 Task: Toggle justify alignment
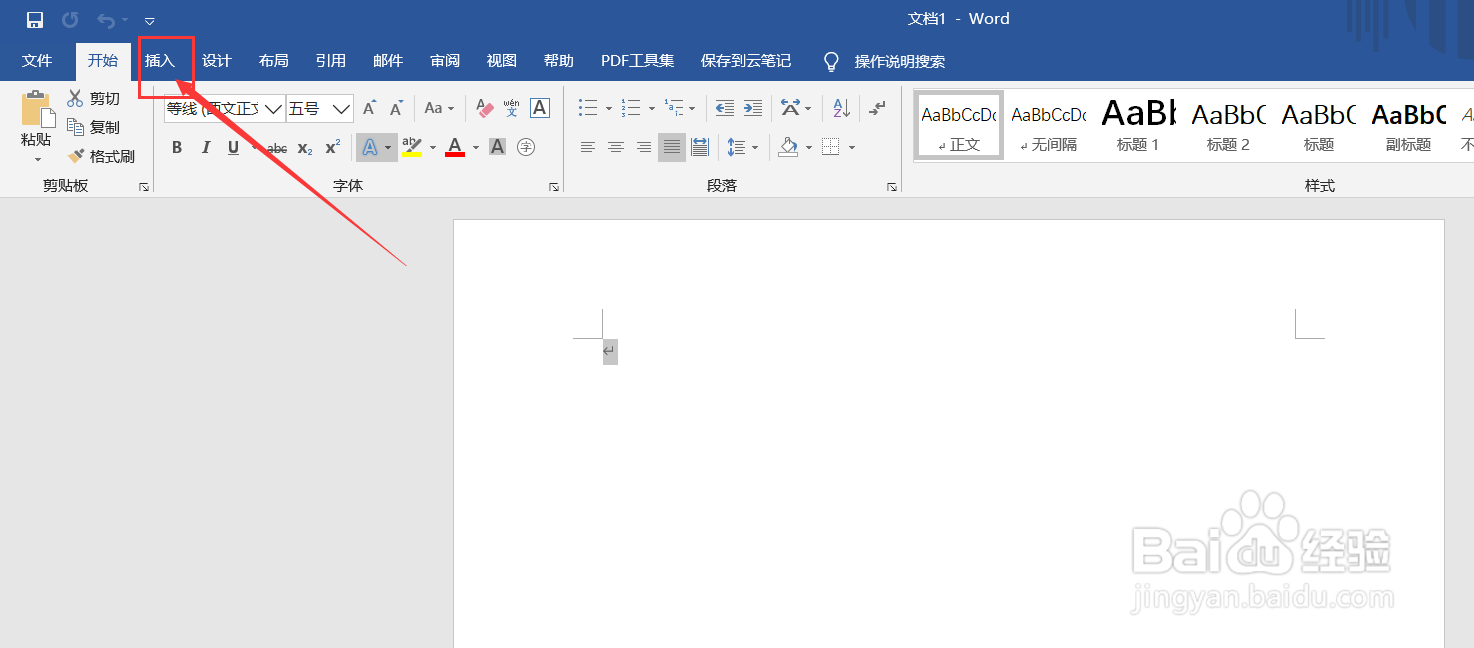(672, 148)
